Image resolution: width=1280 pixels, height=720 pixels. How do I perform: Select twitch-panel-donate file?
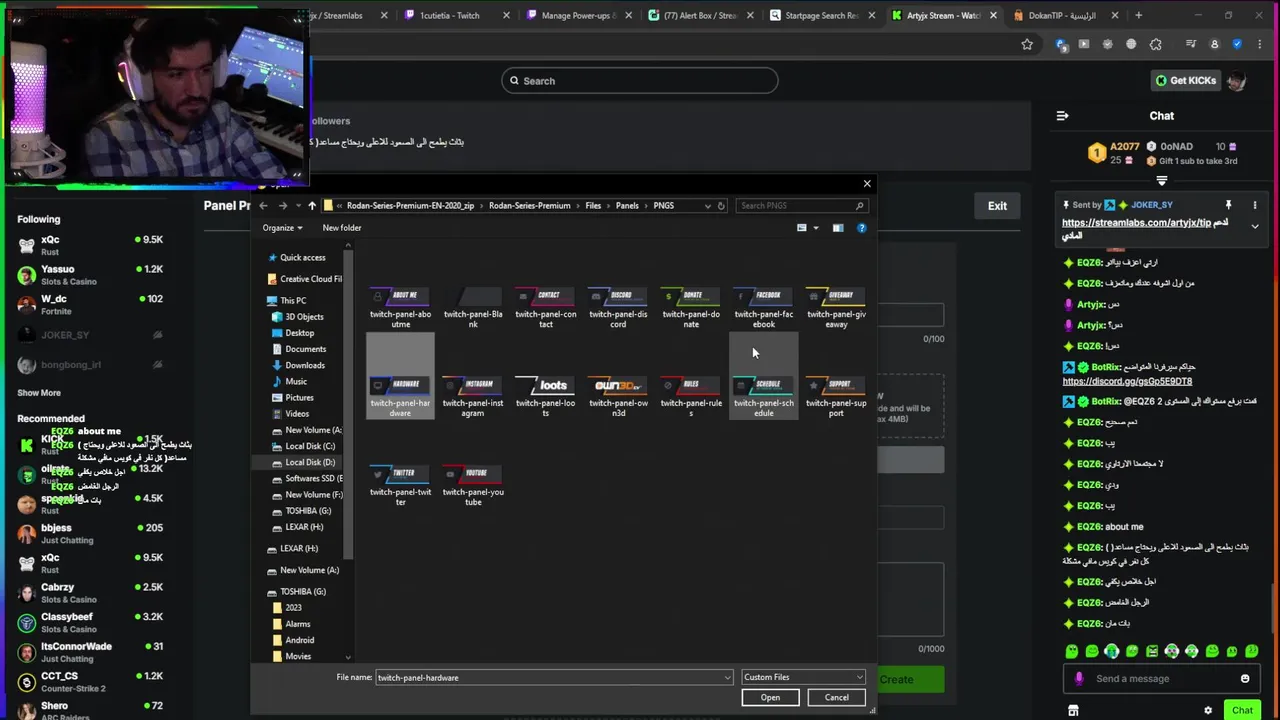[691, 308]
